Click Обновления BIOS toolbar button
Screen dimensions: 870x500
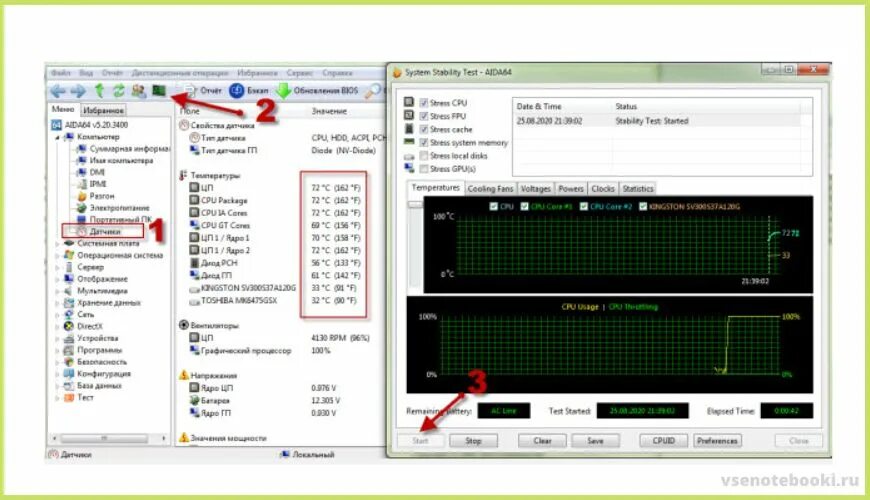tap(317, 90)
